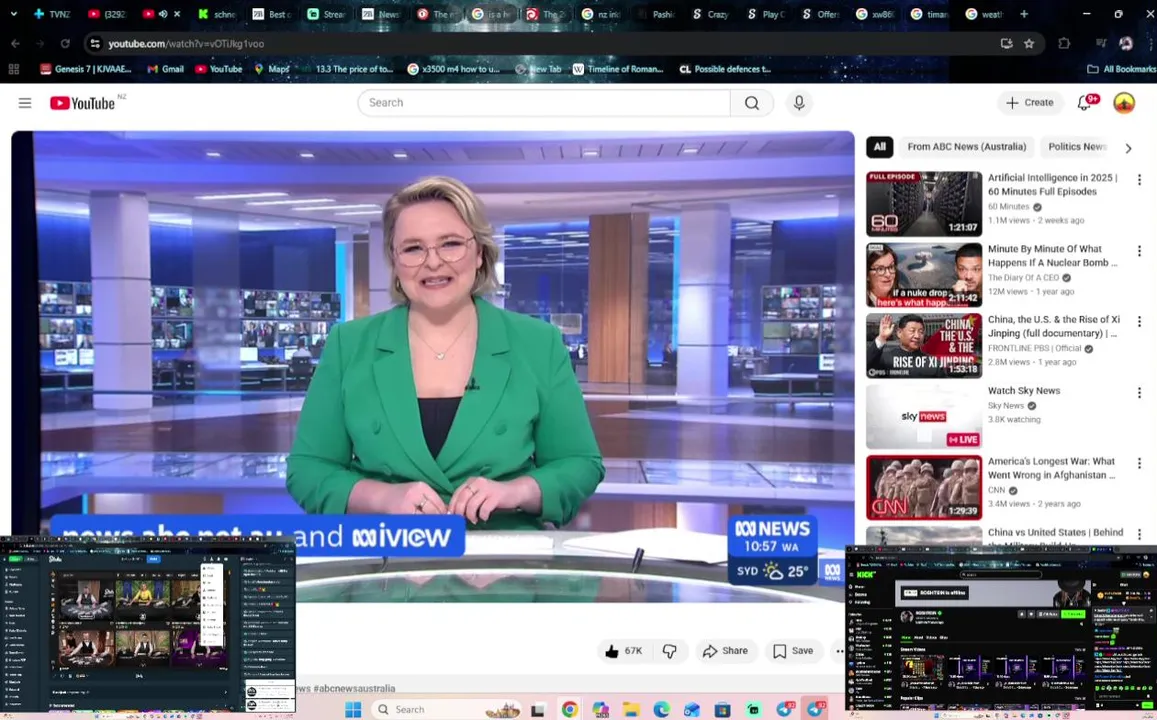The height and width of the screenshot is (720, 1157).
Task: Go to the YouTube home logo
Action: tap(82, 103)
